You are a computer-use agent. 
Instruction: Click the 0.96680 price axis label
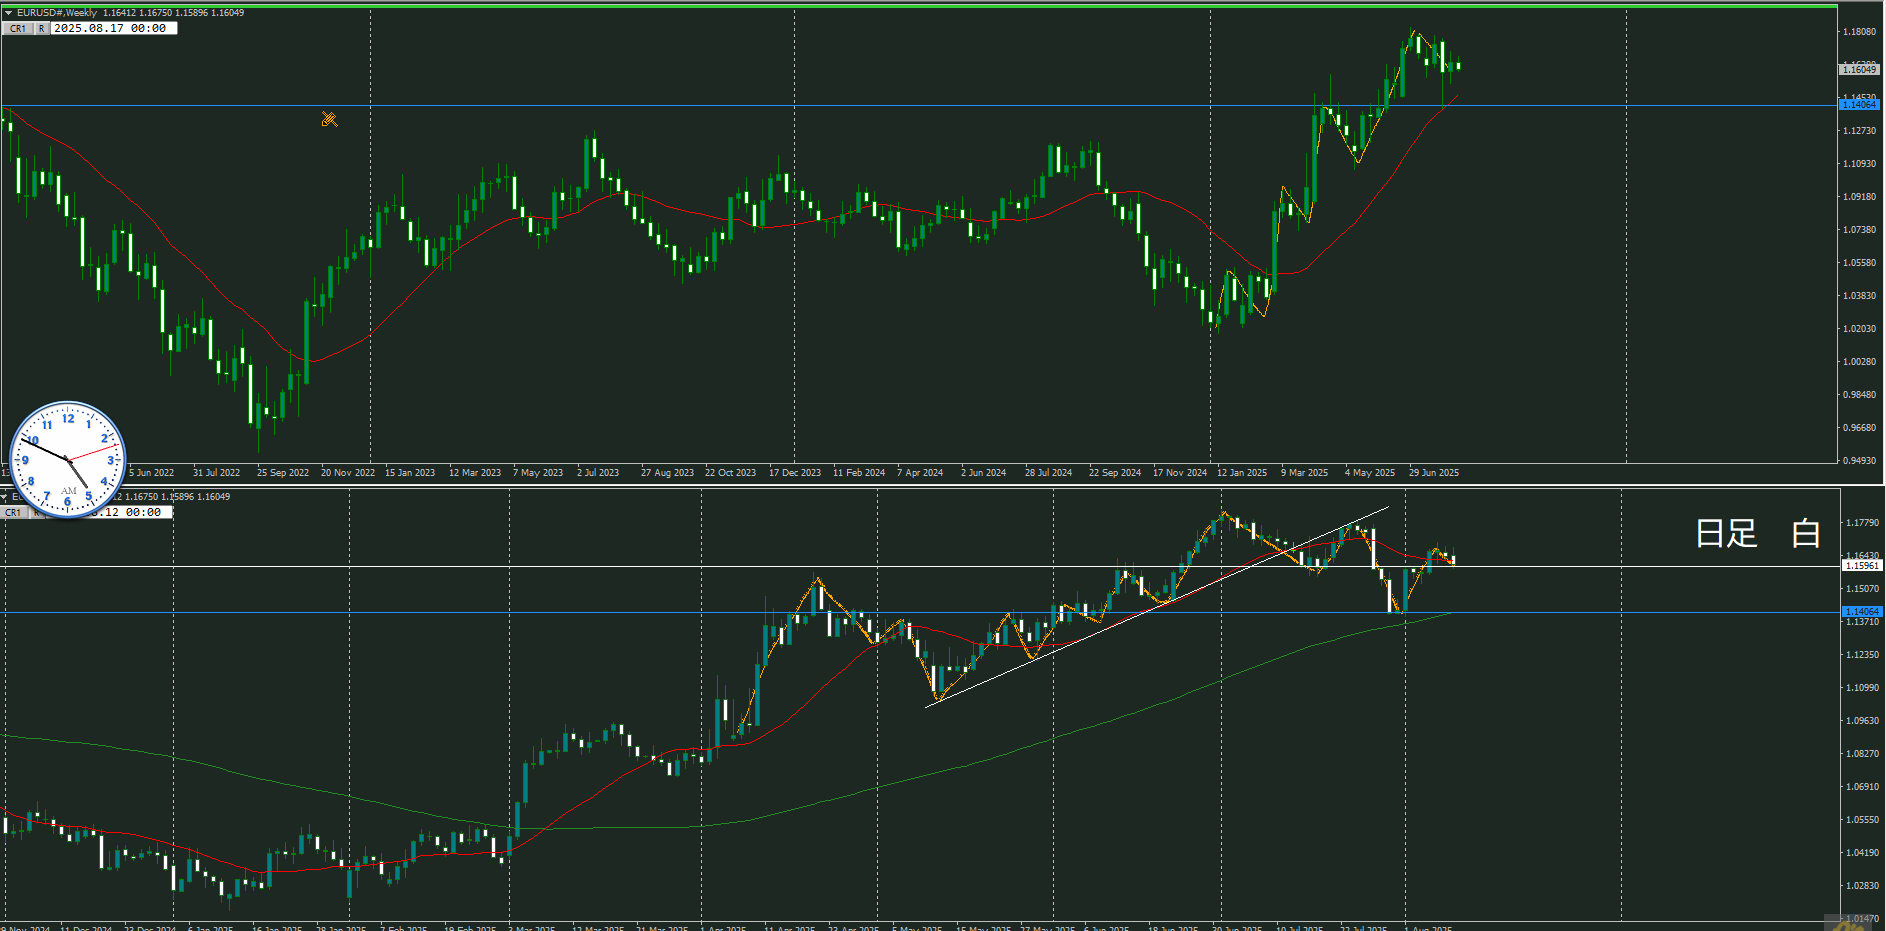click(x=1860, y=428)
